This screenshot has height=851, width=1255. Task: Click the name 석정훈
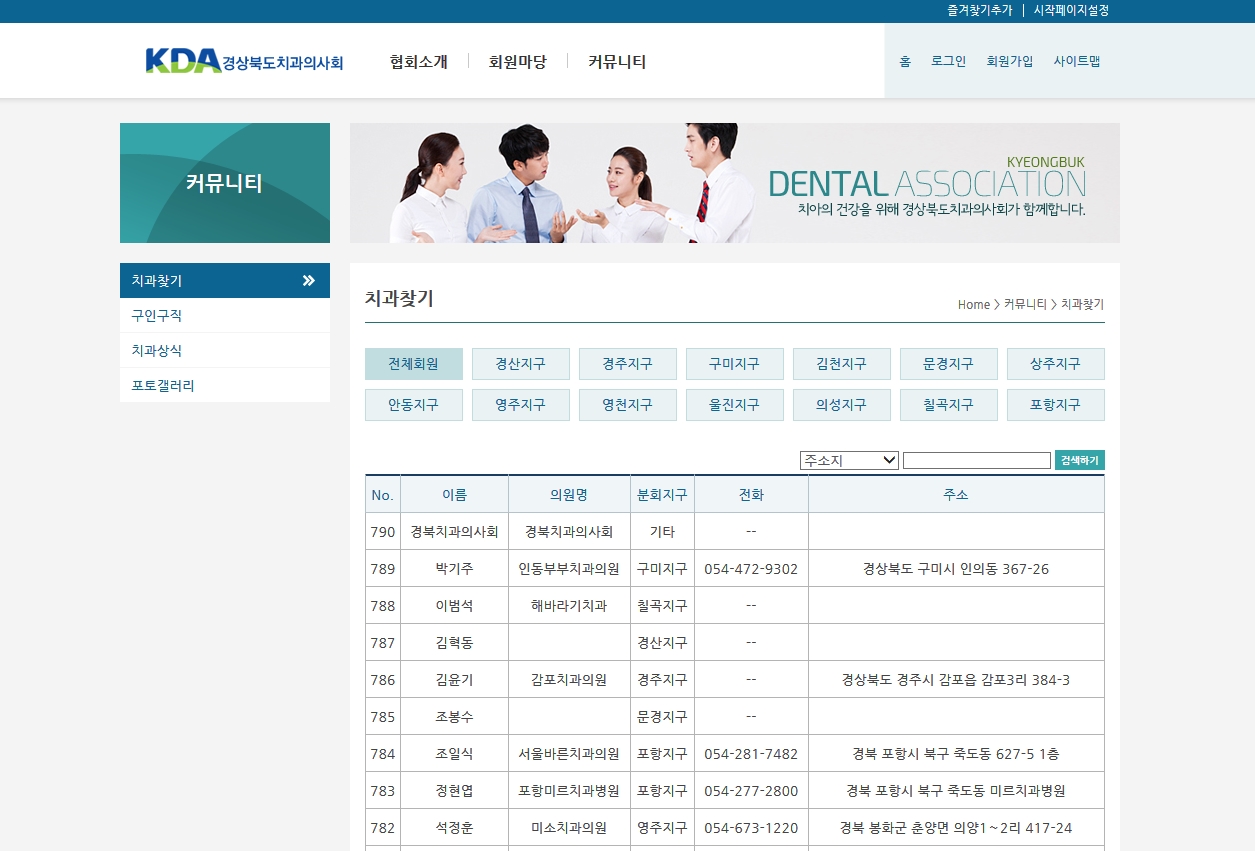[x=455, y=828]
